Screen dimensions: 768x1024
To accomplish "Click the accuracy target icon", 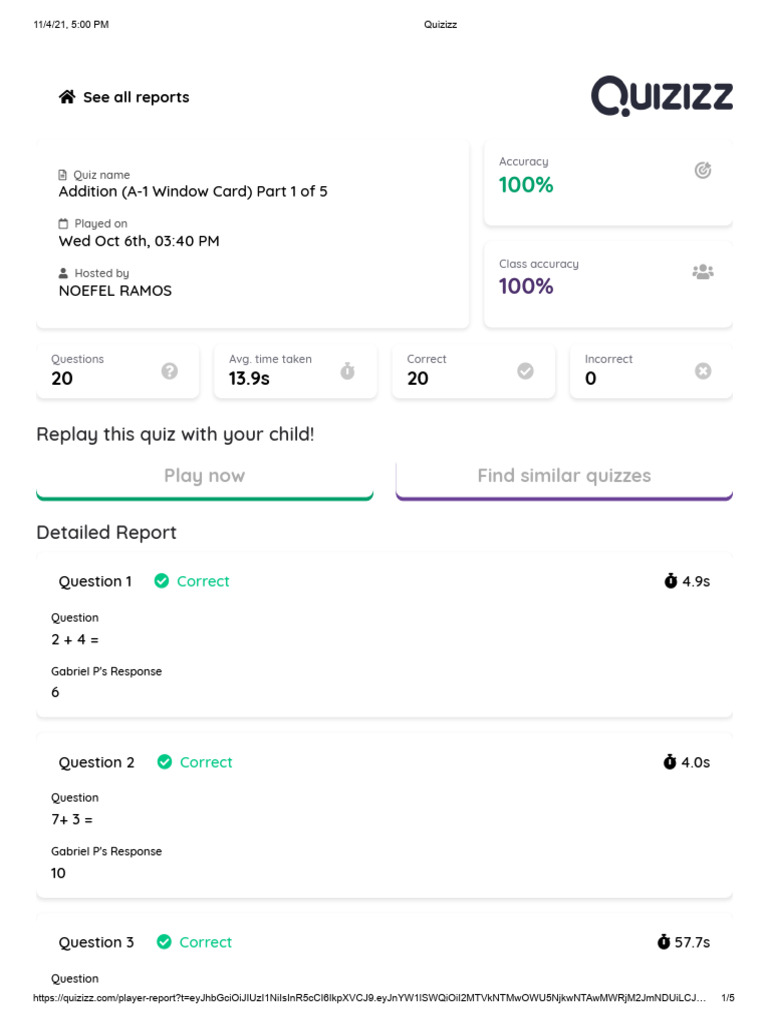I will (703, 170).
